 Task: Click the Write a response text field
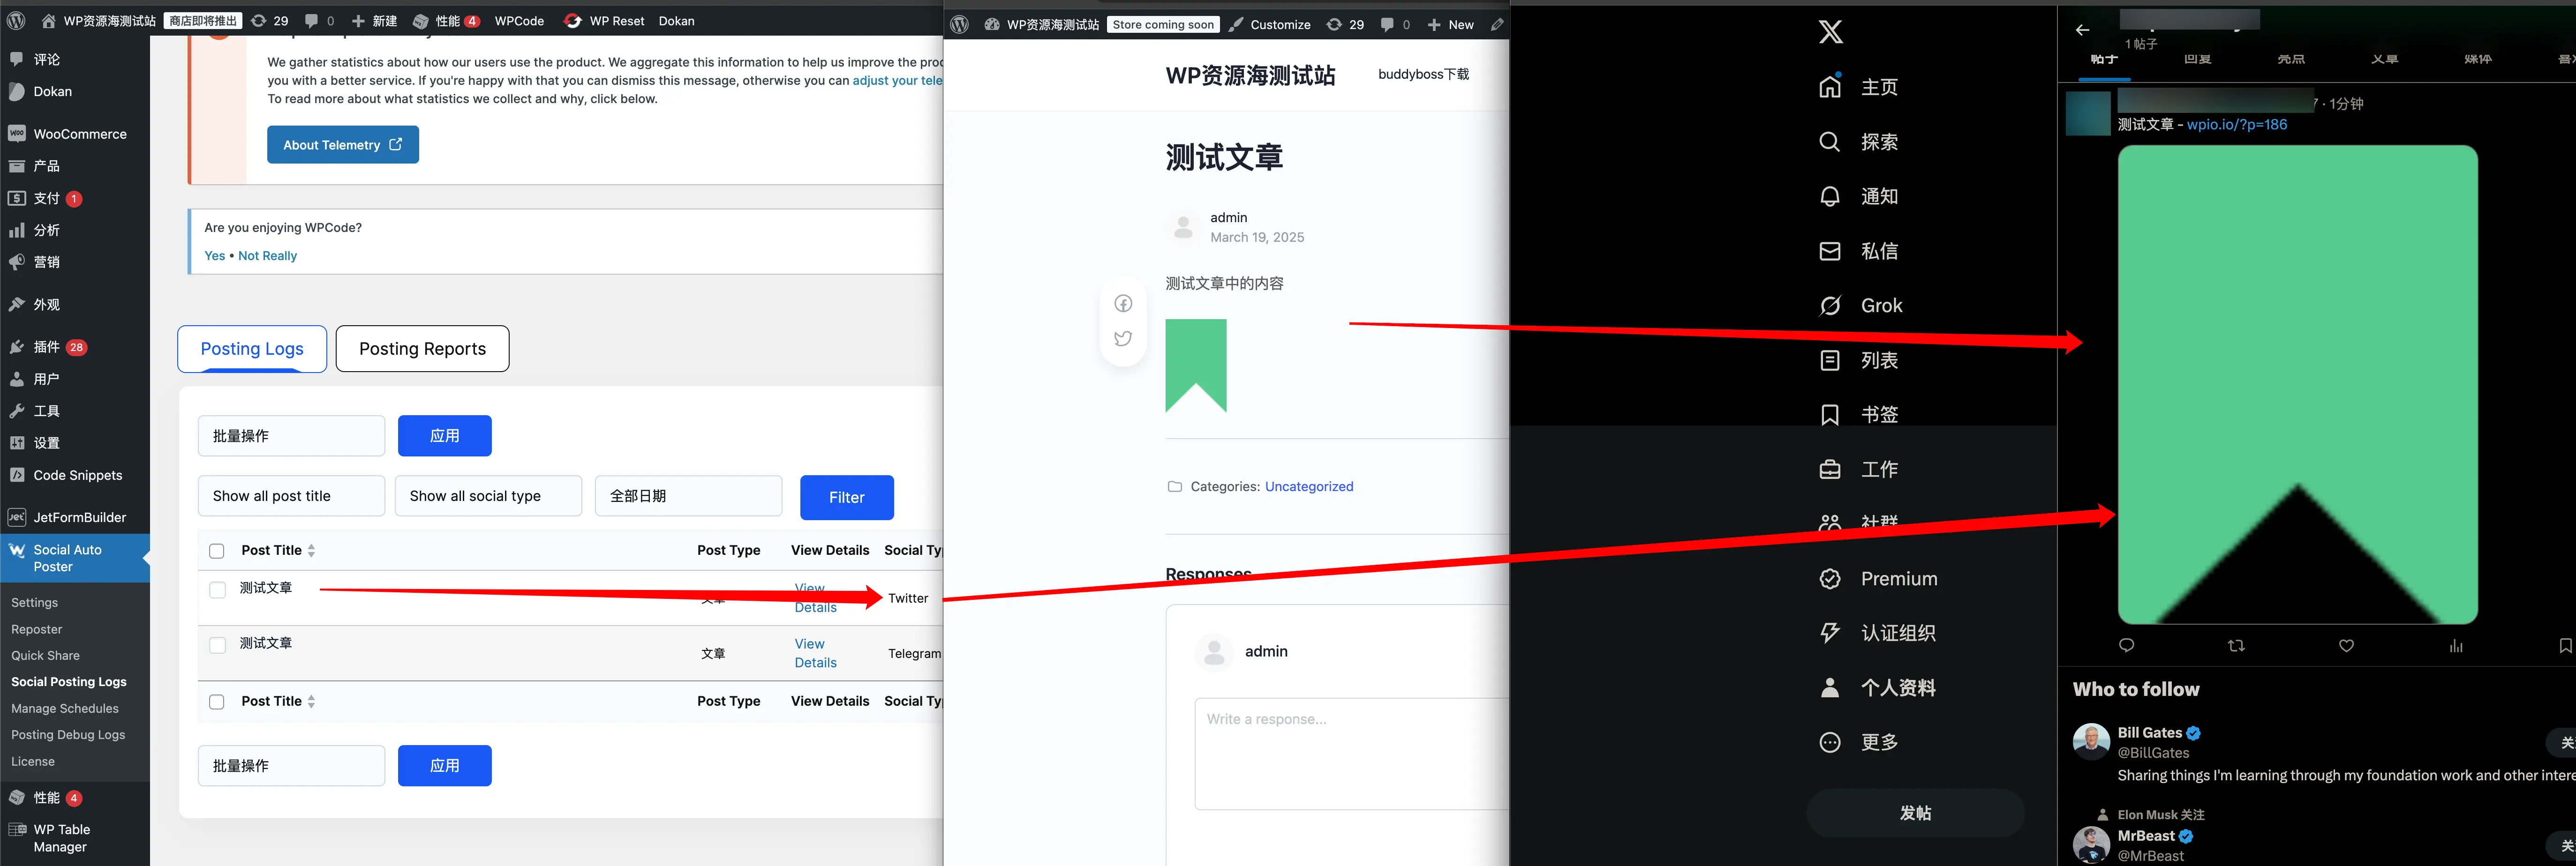[1352, 754]
